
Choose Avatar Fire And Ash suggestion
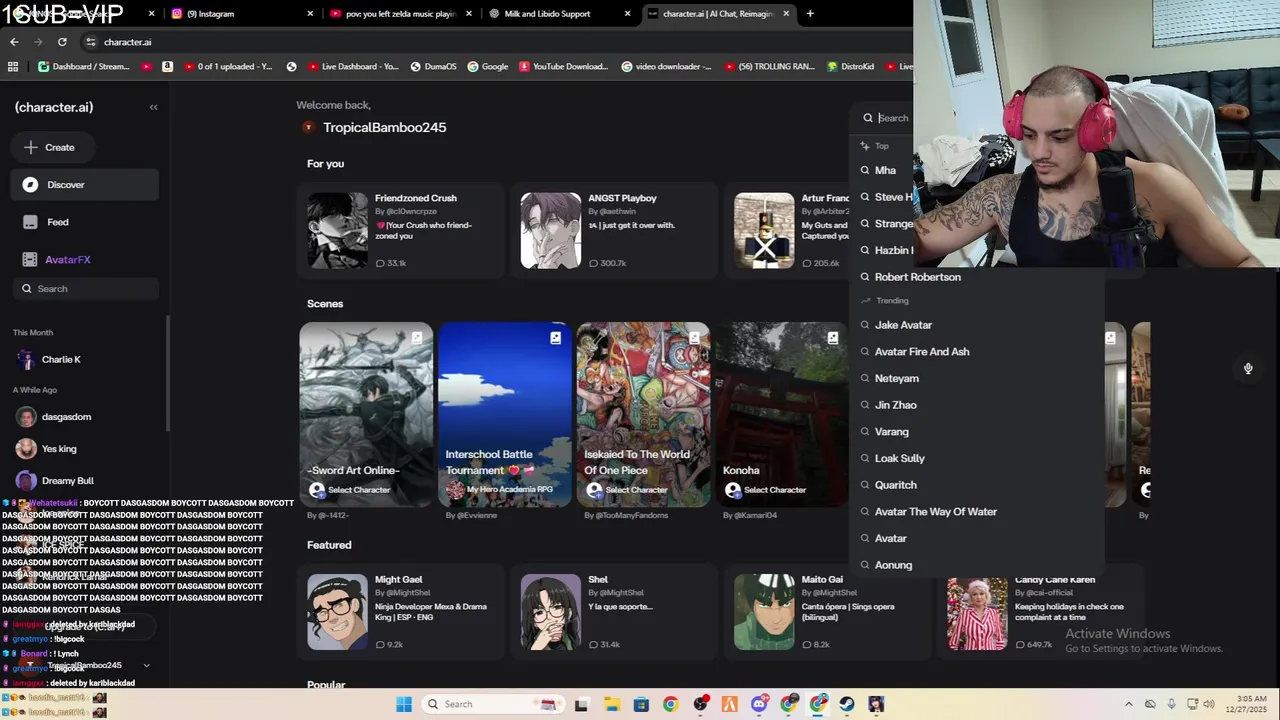tap(975, 352)
